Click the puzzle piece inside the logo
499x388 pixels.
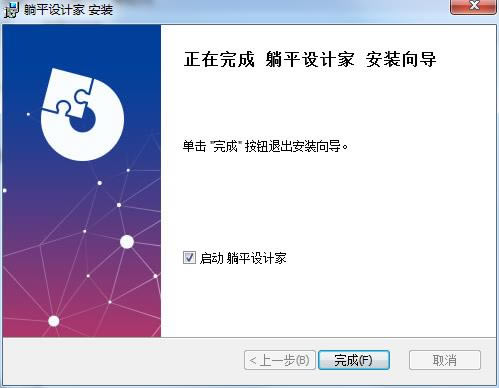(68, 92)
